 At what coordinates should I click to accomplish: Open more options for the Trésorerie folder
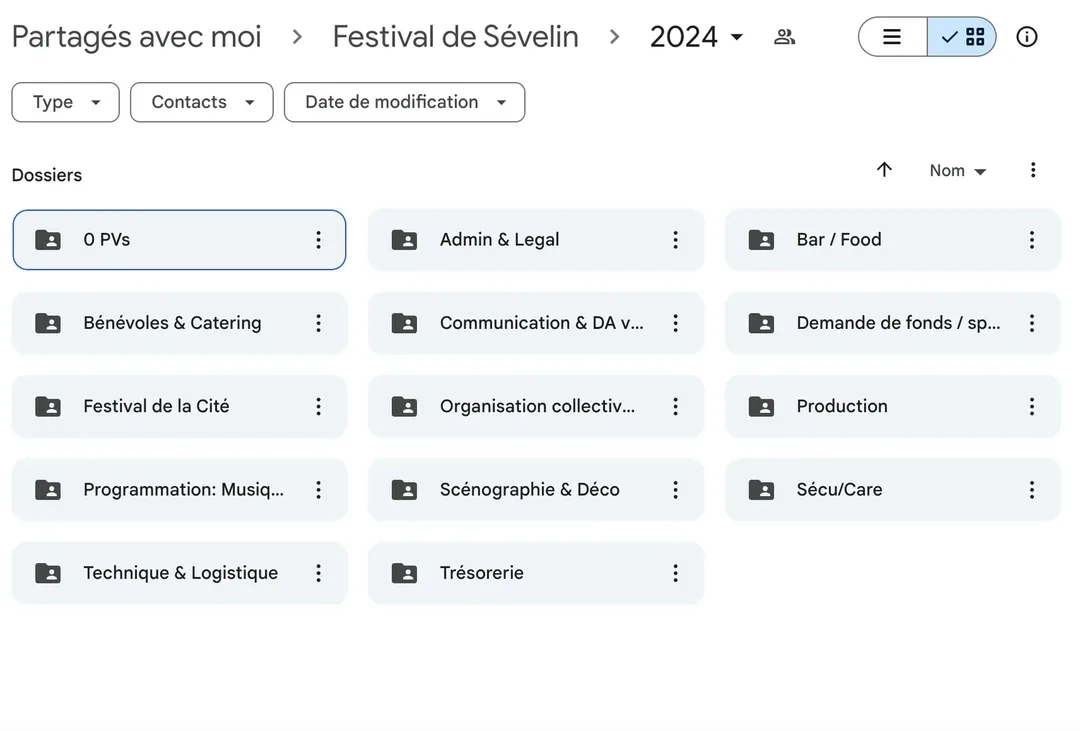point(676,573)
